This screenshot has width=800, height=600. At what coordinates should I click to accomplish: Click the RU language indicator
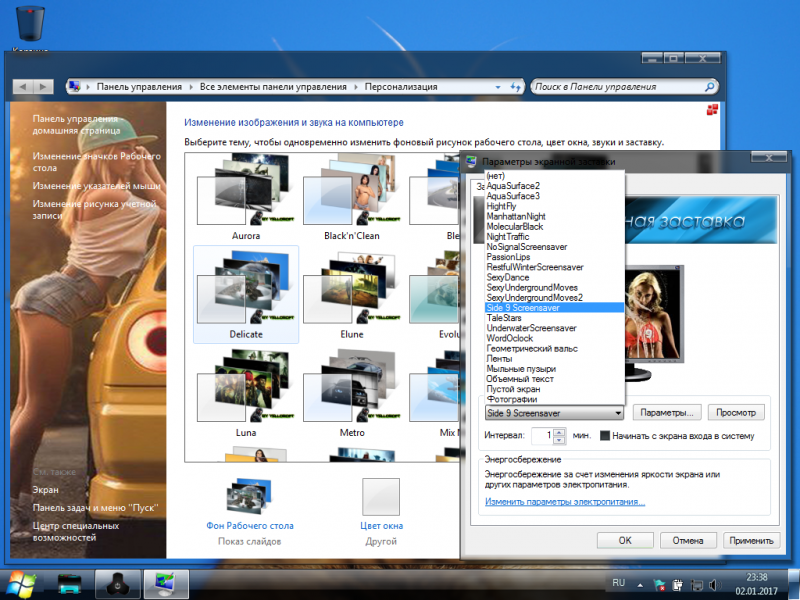[x=618, y=583]
